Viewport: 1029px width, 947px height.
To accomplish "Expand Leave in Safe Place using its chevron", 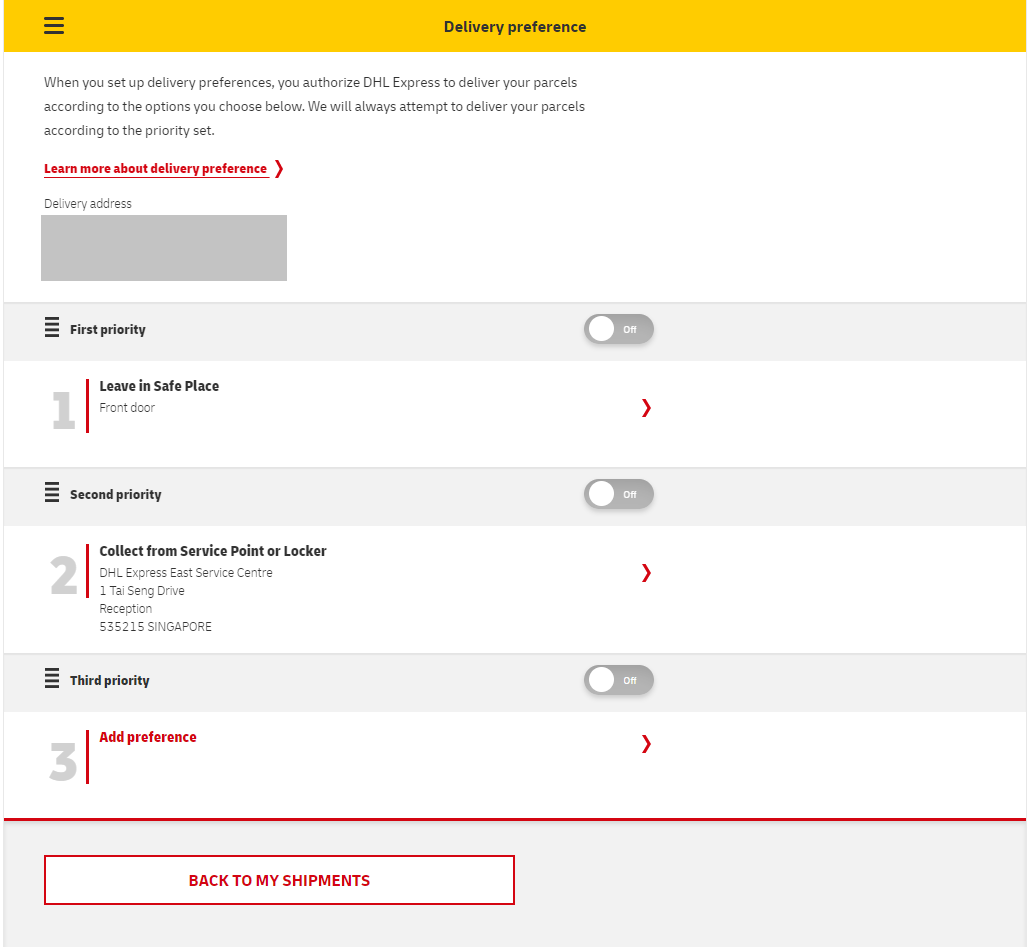I will pos(646,407).
